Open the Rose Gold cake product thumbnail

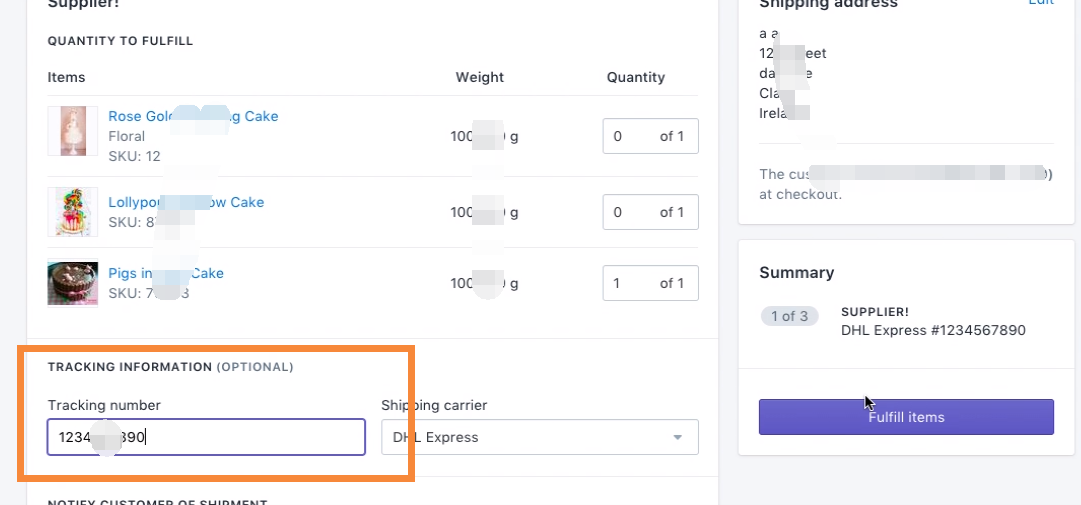point(72,131)
